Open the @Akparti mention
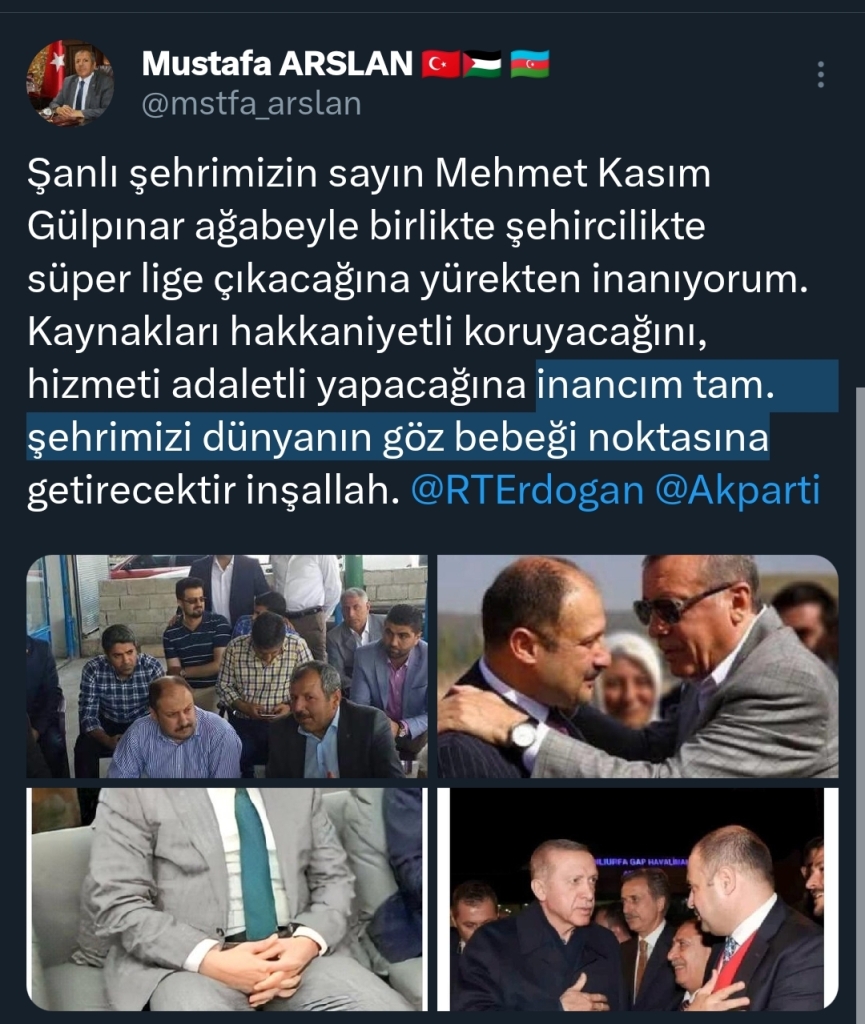865x1024 pixels. coord(737,490)
